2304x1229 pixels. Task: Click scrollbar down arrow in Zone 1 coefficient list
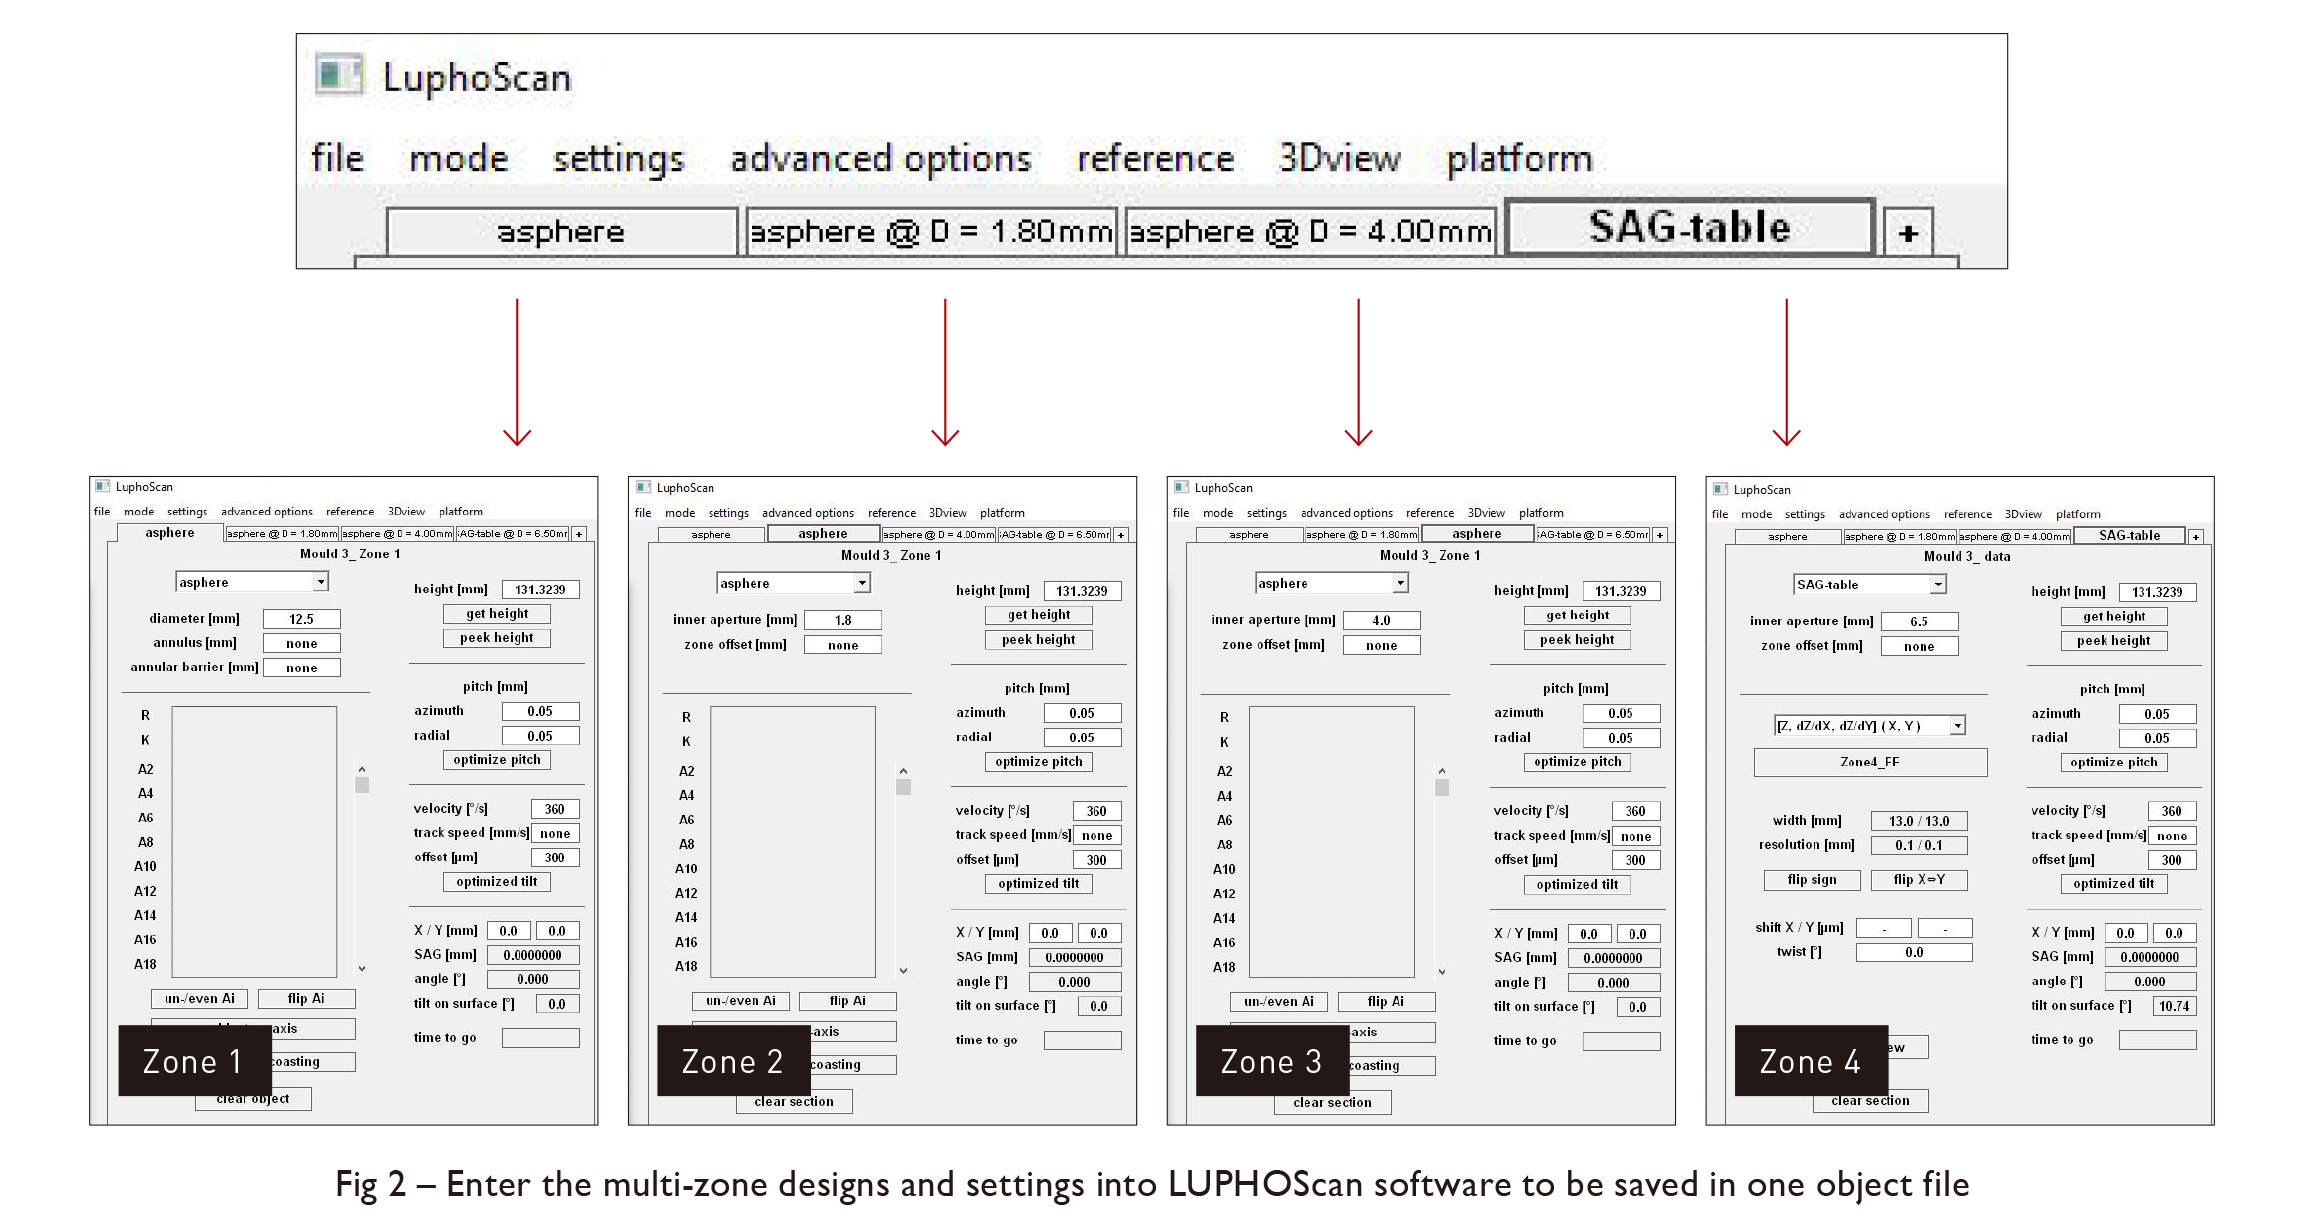click(362, 968)
